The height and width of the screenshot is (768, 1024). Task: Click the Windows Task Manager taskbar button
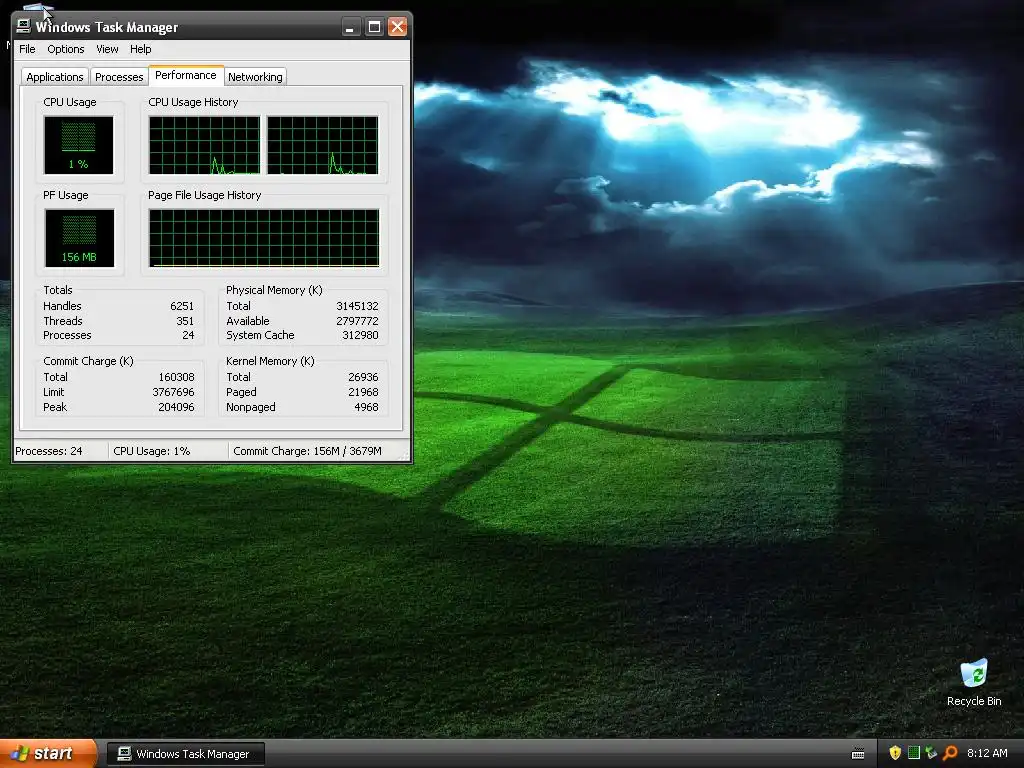185,754
